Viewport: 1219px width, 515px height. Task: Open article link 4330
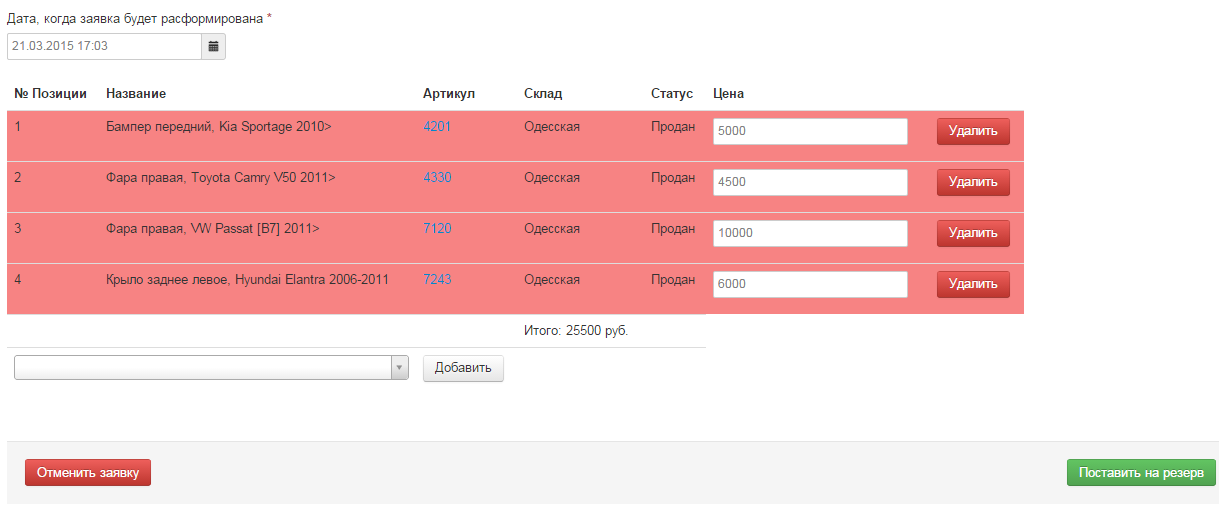click(437, 178)
